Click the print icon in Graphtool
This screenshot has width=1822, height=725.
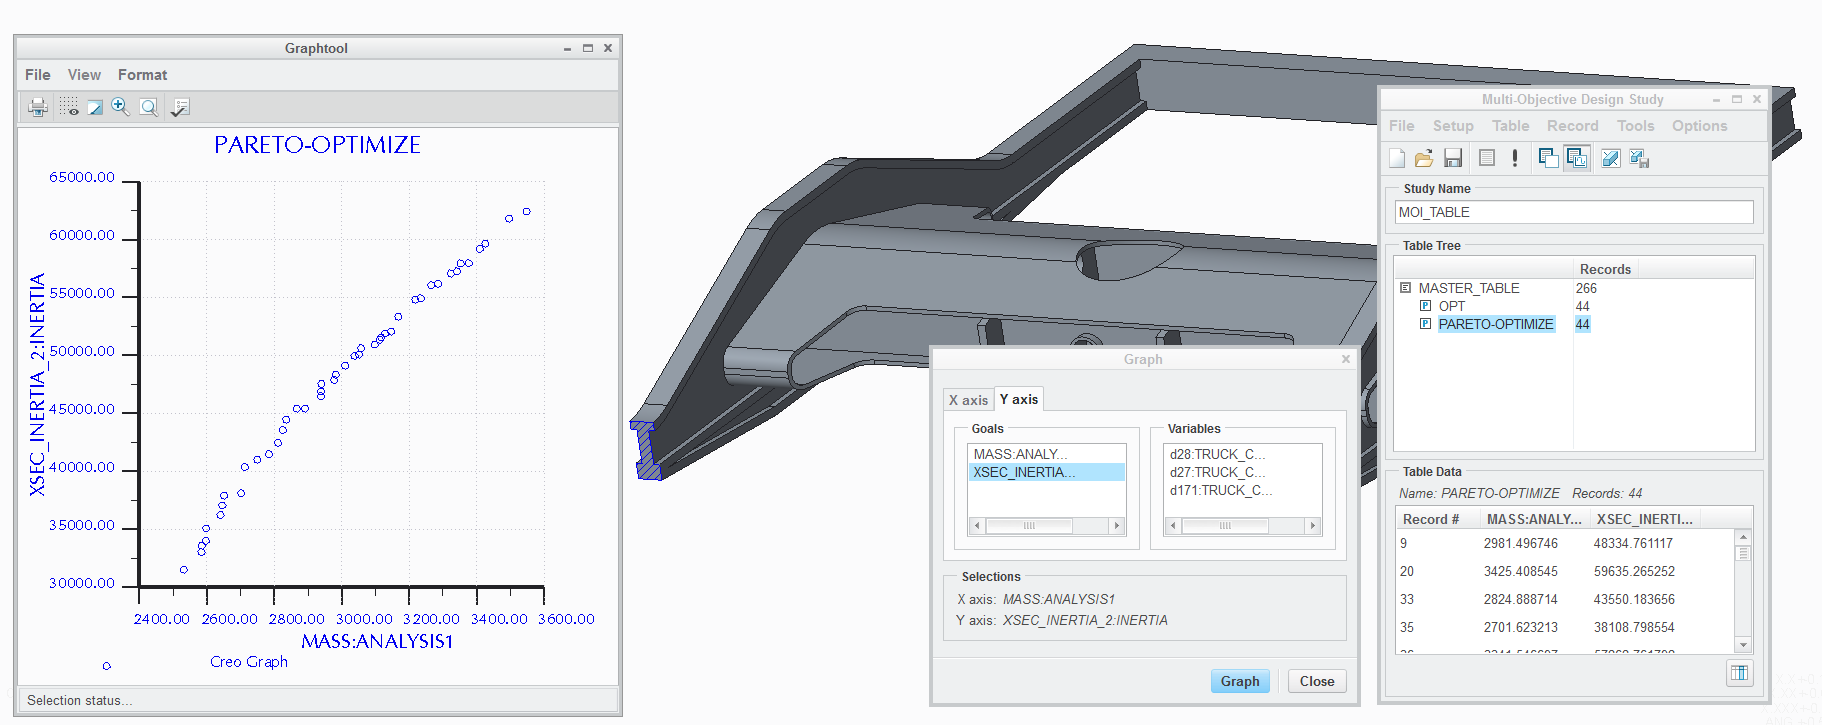tap(38, 107)
